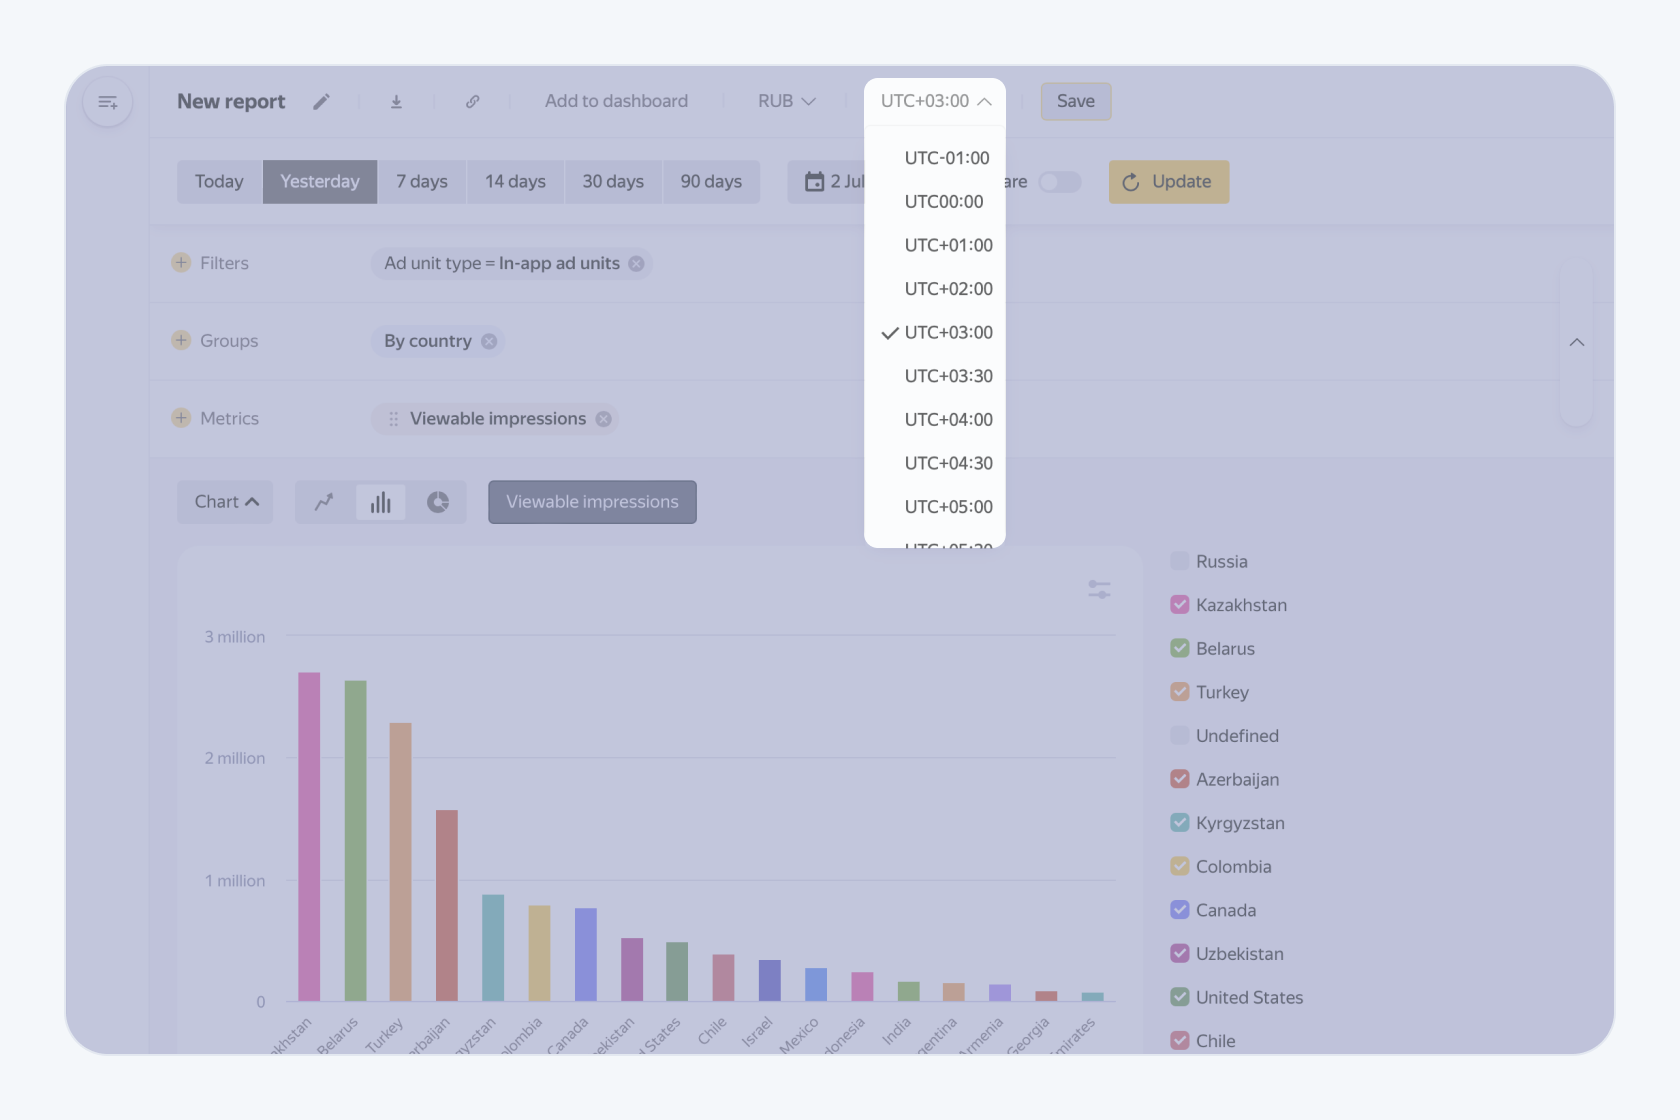1680x1120 pixels.
Task: Click the pencil icon to rename report
Action: coord(321,101)
